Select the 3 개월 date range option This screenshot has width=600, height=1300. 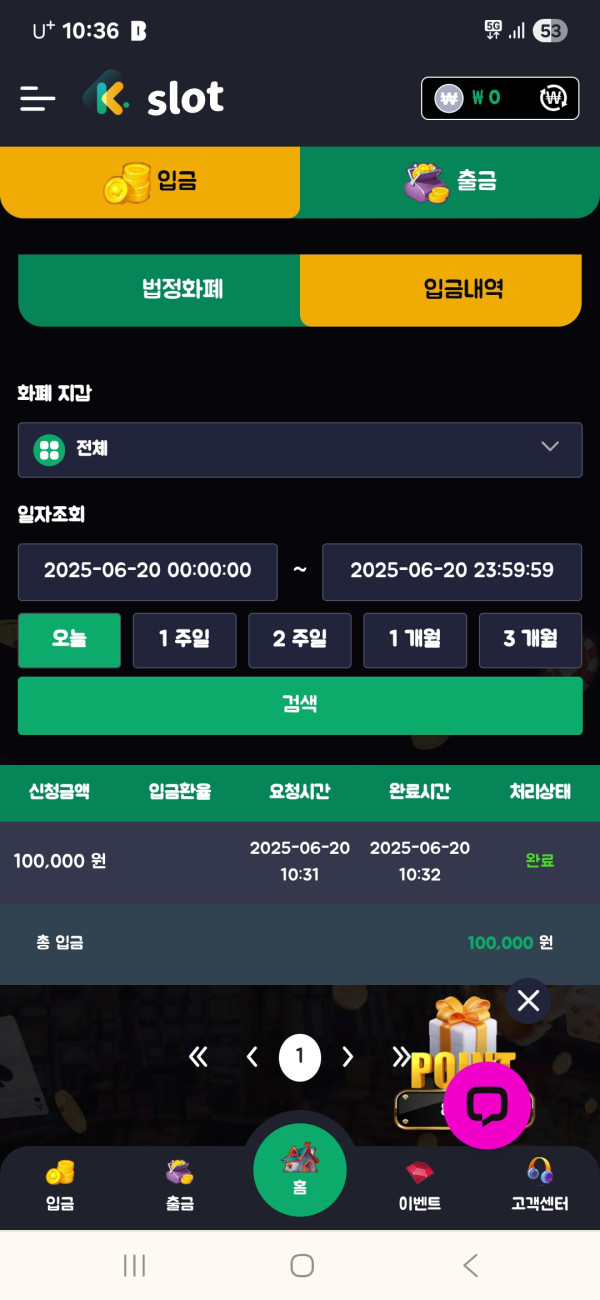click(530, 640)
